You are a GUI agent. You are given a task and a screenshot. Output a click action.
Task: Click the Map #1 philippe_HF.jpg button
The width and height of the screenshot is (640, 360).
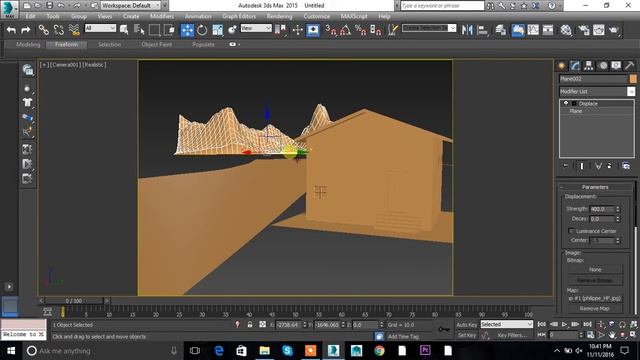[595, 298]
